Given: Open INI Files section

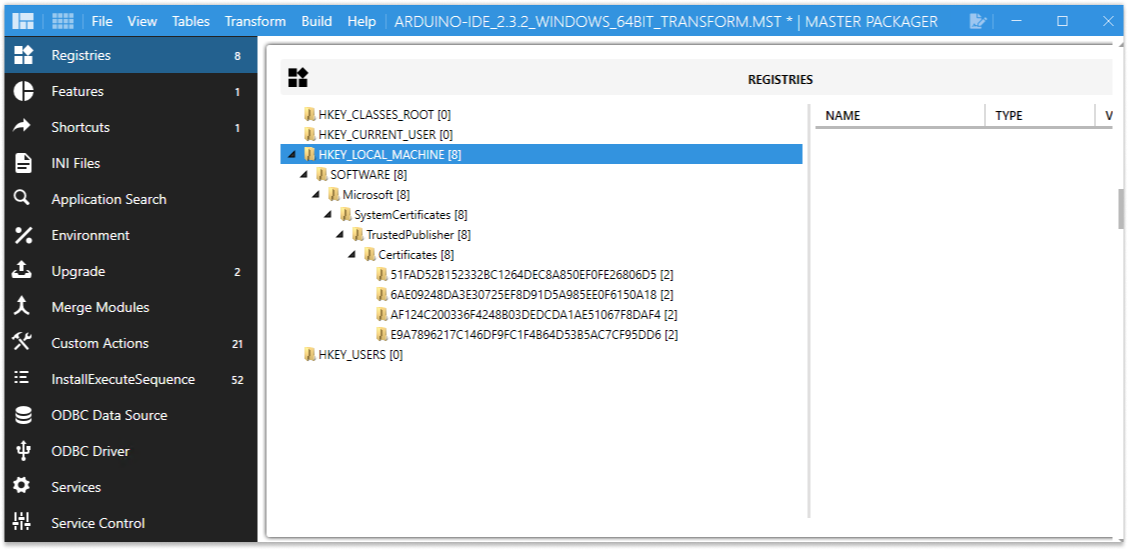Looking at the screenshot, I should 130,163.
